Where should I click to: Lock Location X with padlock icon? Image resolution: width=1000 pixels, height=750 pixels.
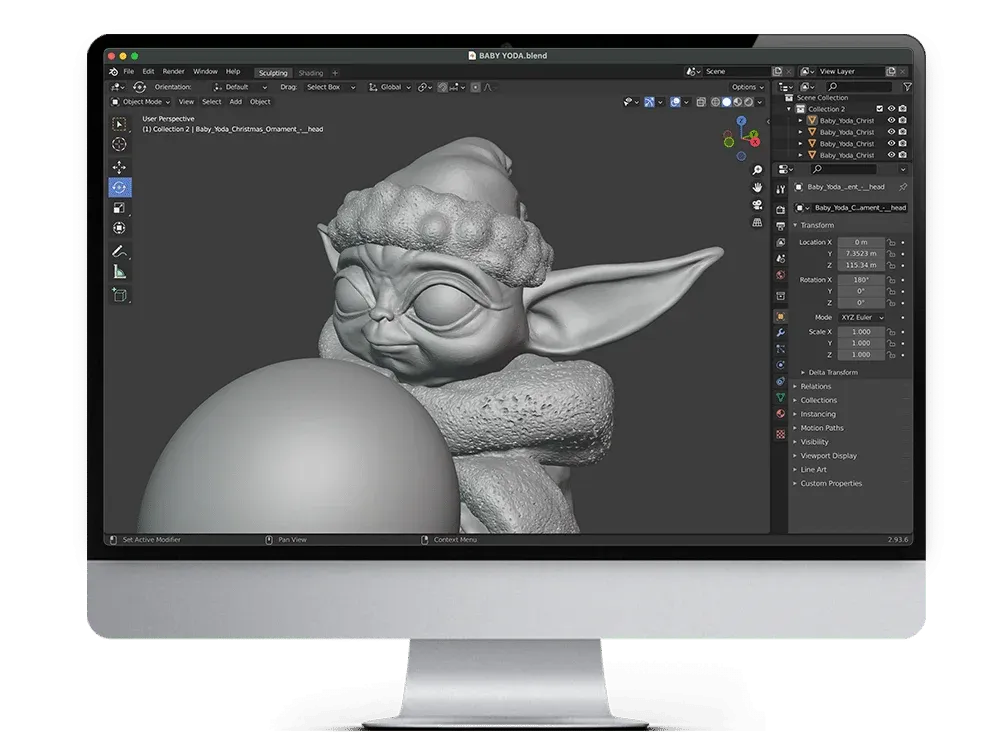click(x=892, y=242)
